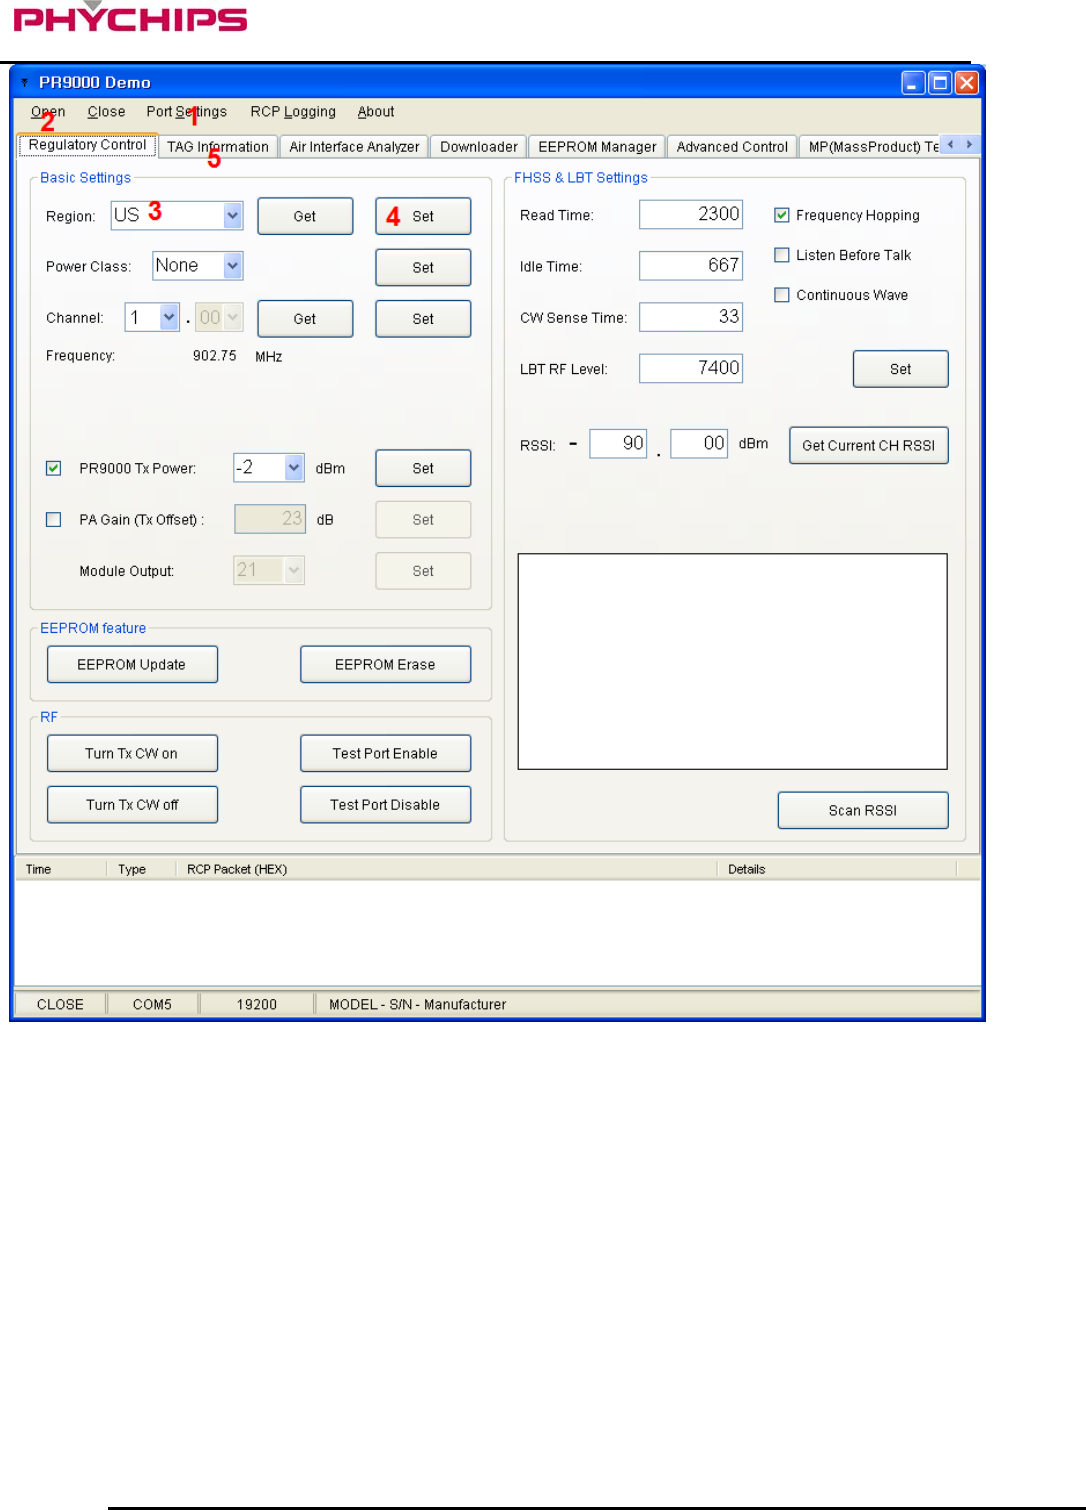1086x1510 pixels.
Task: Close the PR9000 Demo window
Action: (966, 83)
